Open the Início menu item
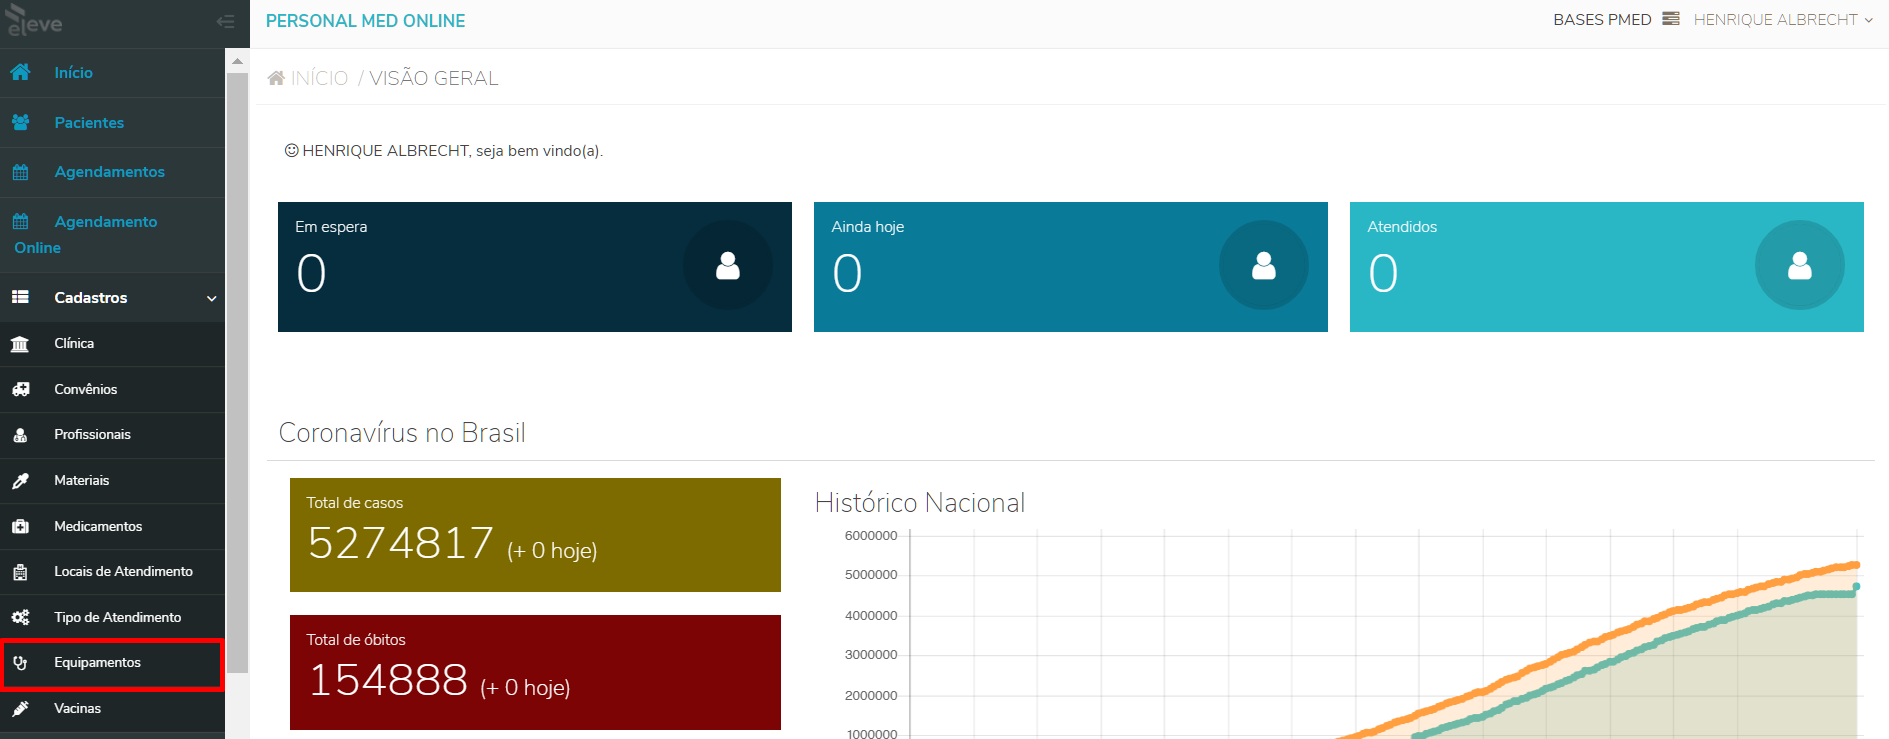 point(112,73)
